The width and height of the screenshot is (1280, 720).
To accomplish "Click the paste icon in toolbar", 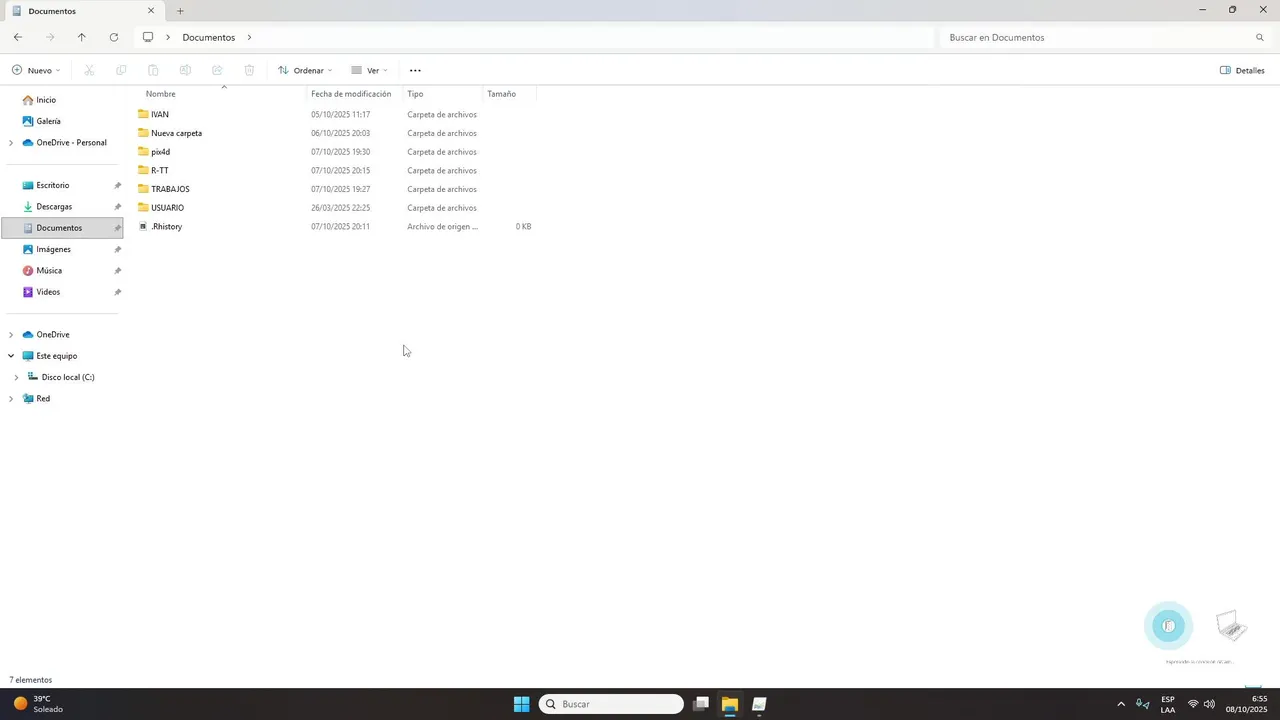I will (153, 70).
